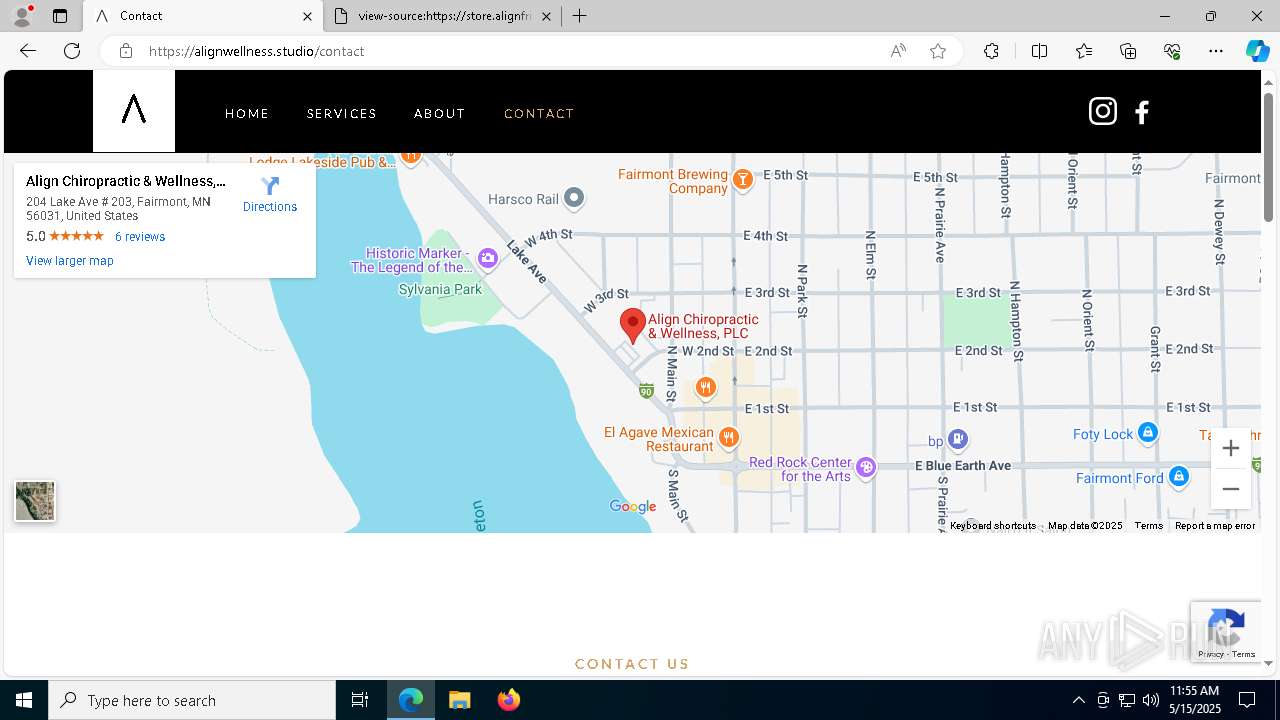This screenshot has width=1280, height=720.
Task: Open Keyboard shortcuts on map
Action: click(993, 526)
